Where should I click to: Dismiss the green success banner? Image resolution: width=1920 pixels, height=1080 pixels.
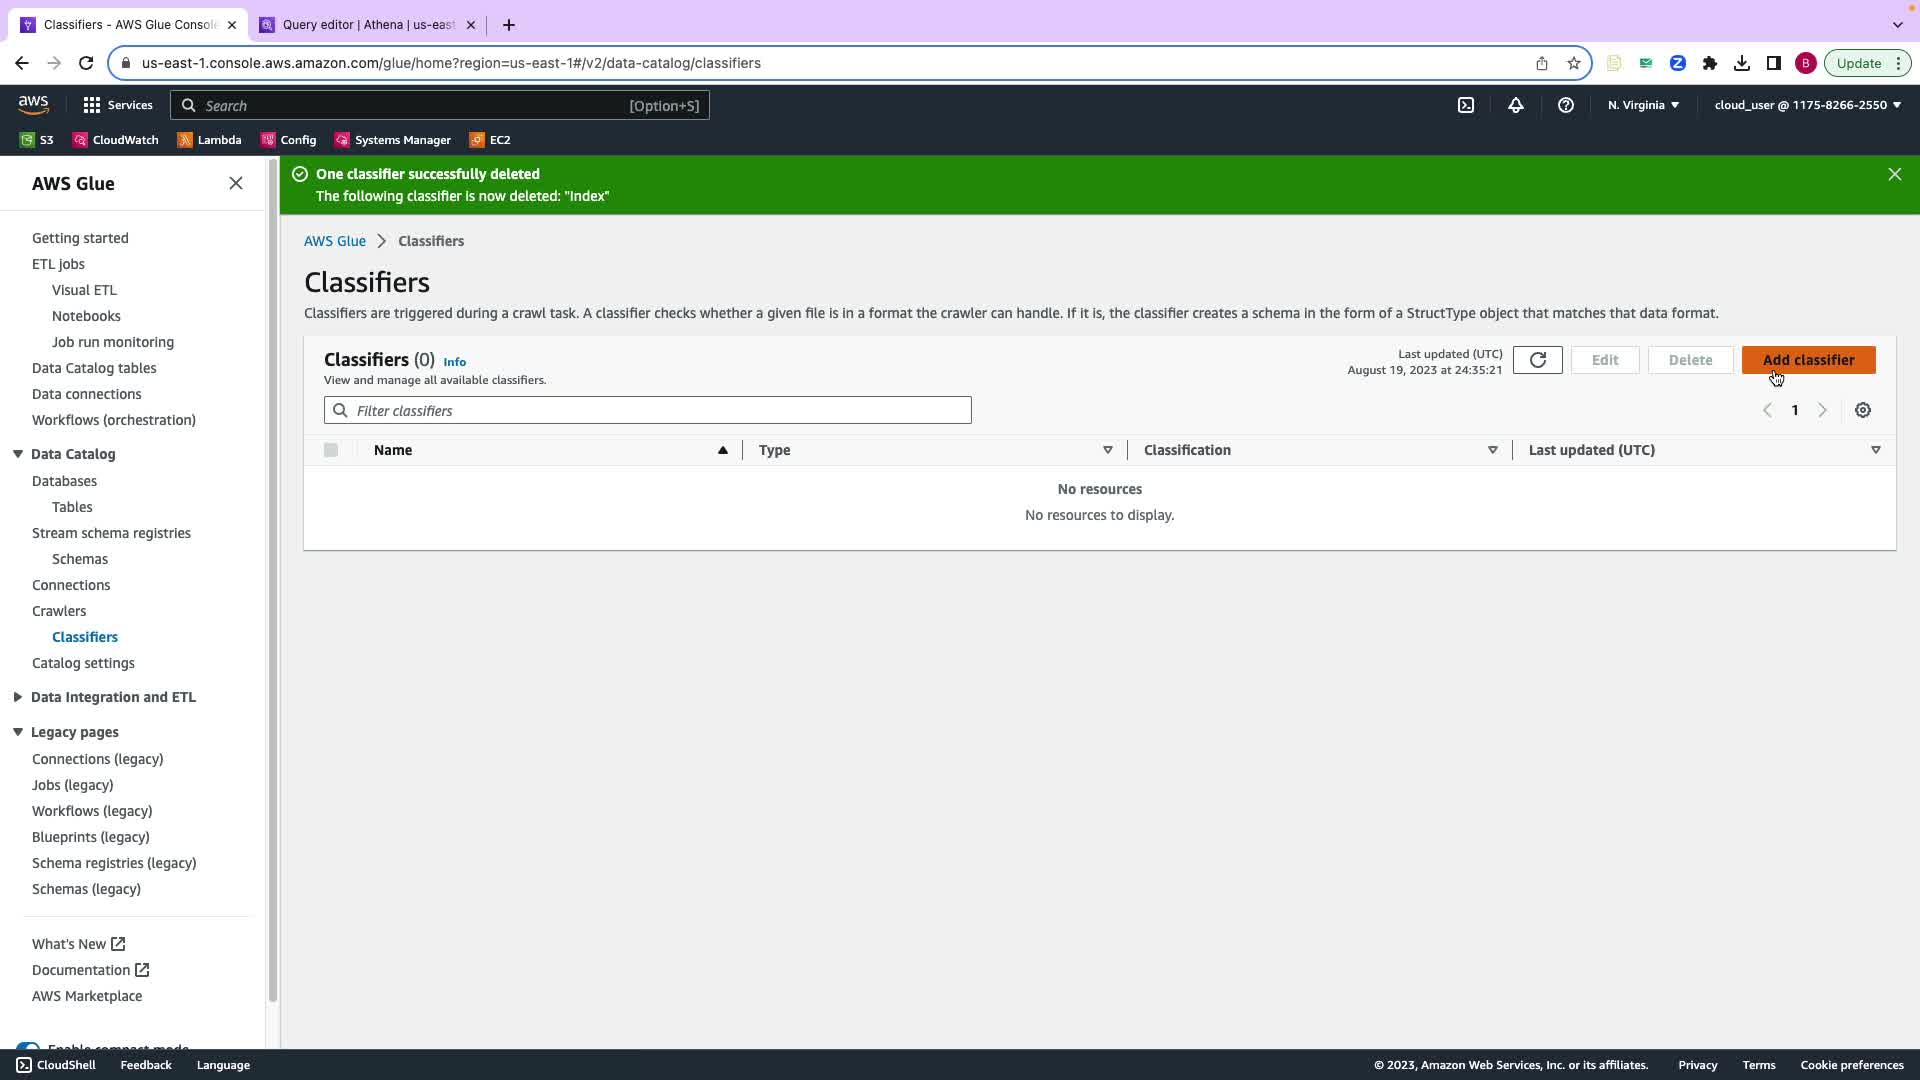pyautogui.click(x=1894, y=174)
